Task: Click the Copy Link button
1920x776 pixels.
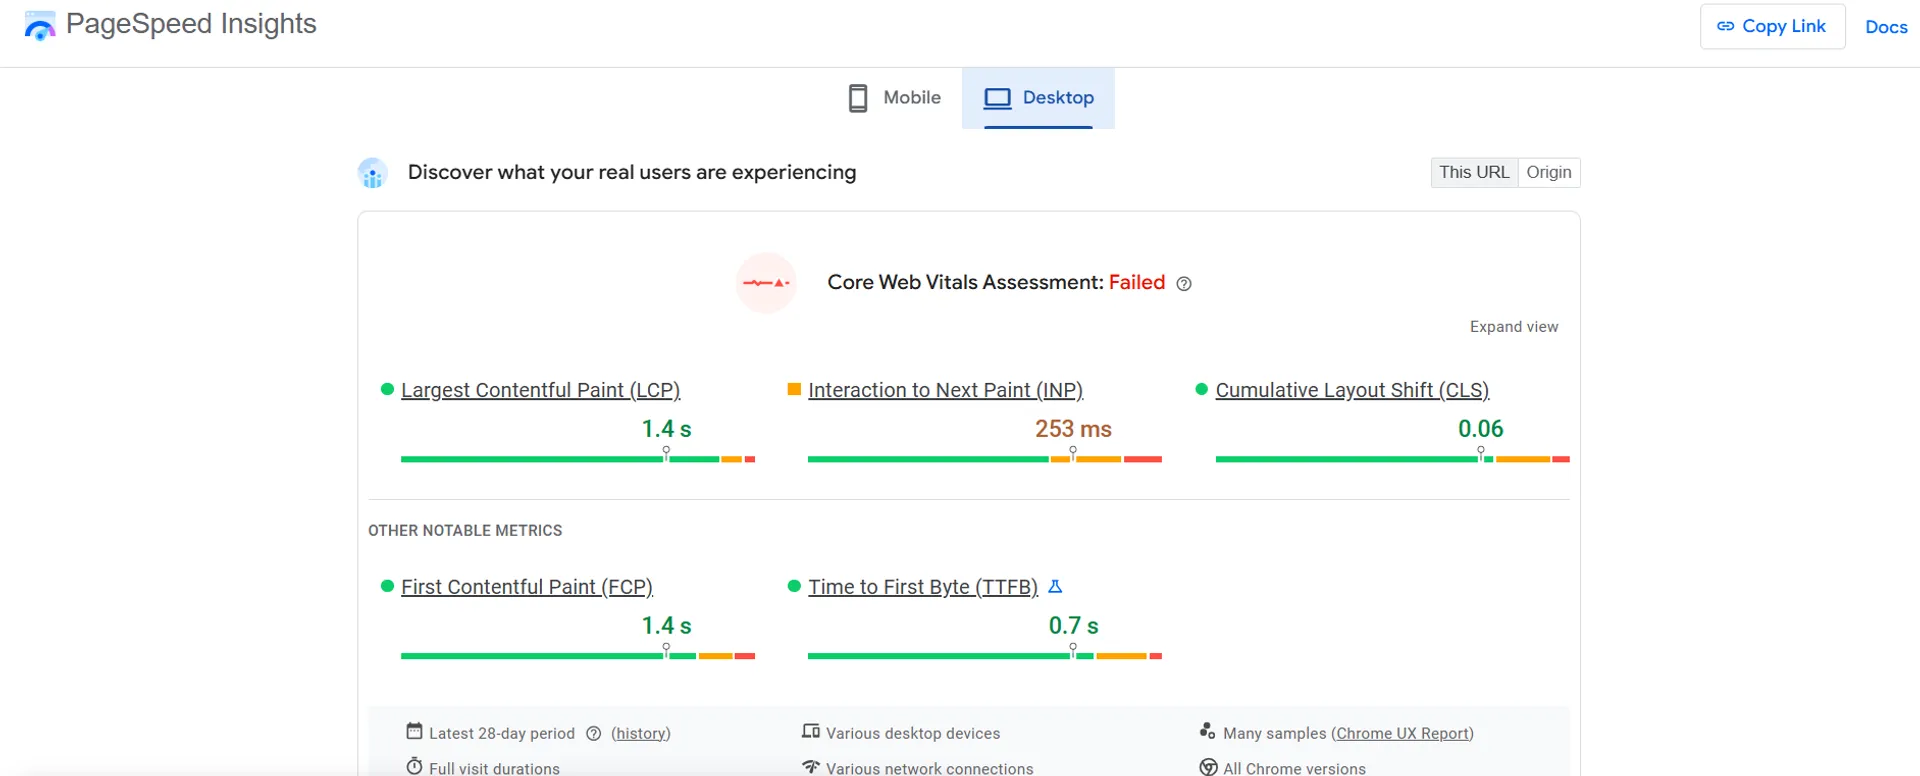Action: tap(1772, 26)
